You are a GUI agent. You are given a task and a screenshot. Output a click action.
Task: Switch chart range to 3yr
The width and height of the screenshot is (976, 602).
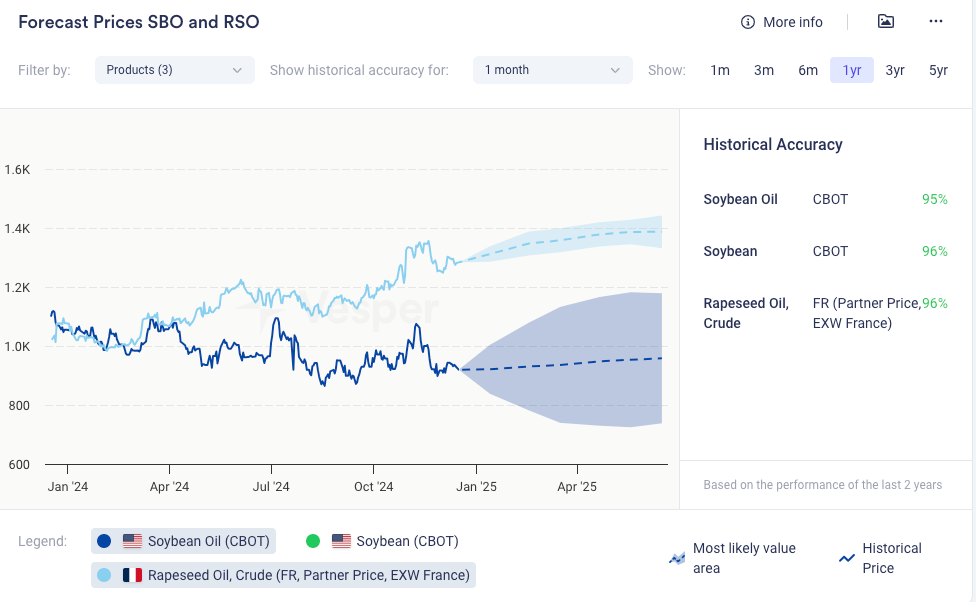895,70
